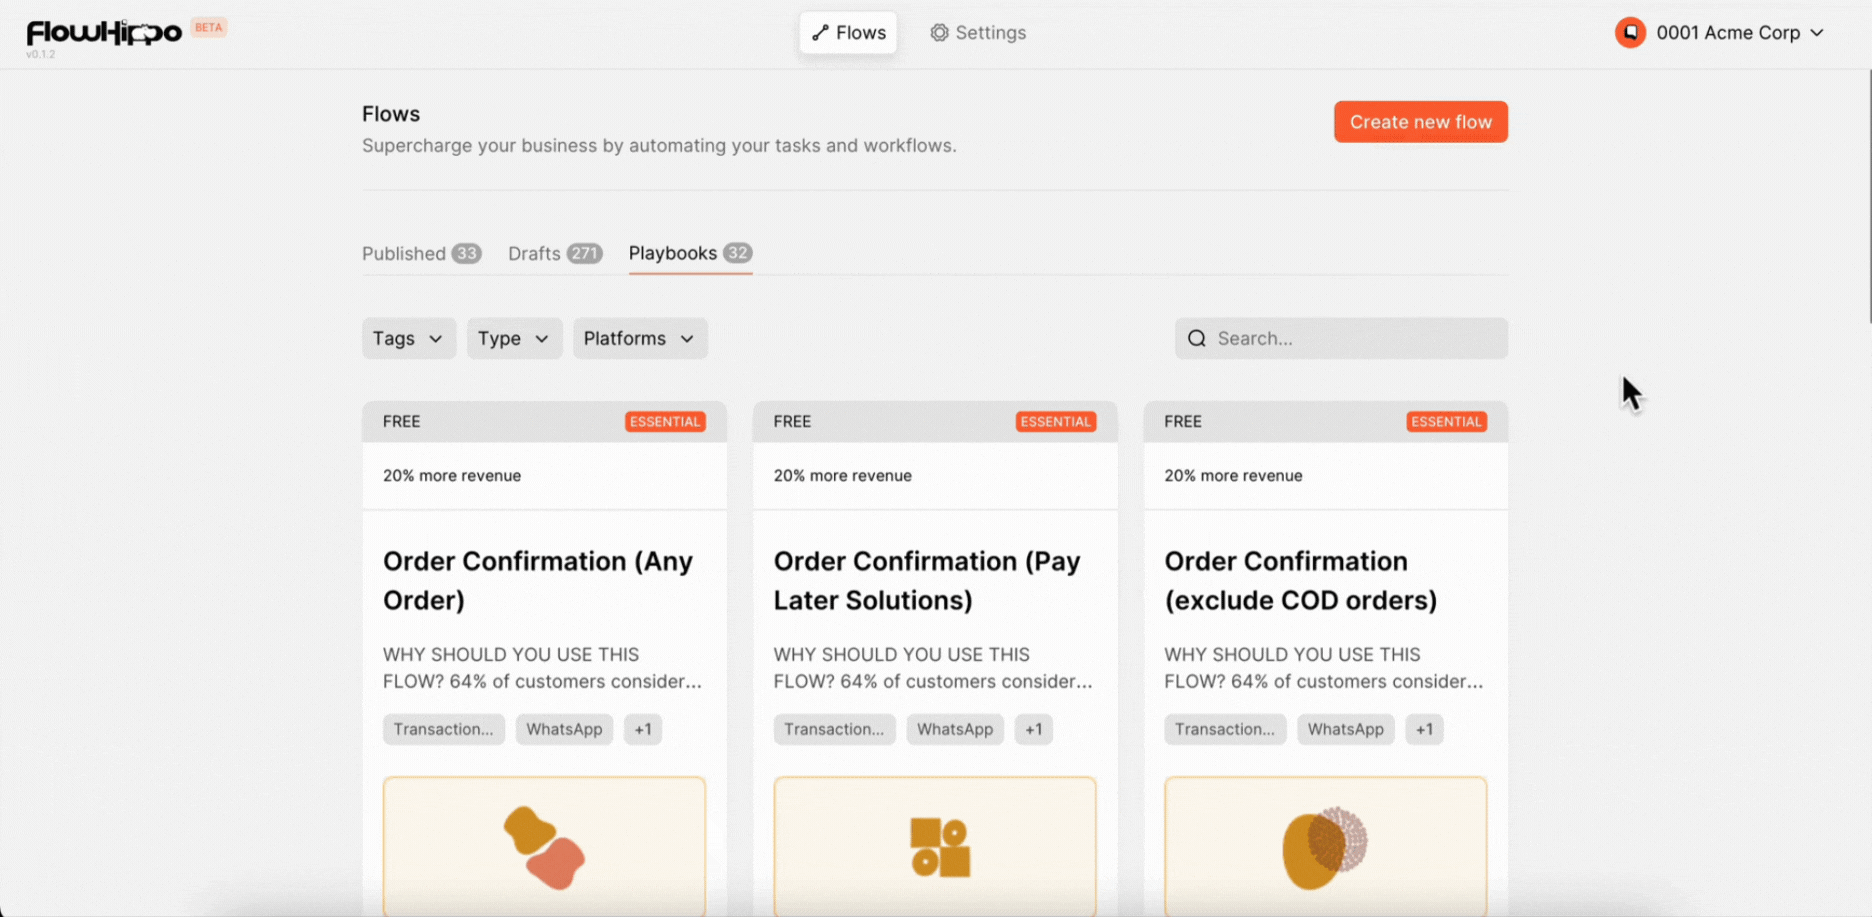Viewport: 1872px width, 917px height.
Task: Click 20% more revenue on Any Order card
Action: (452, 476)
